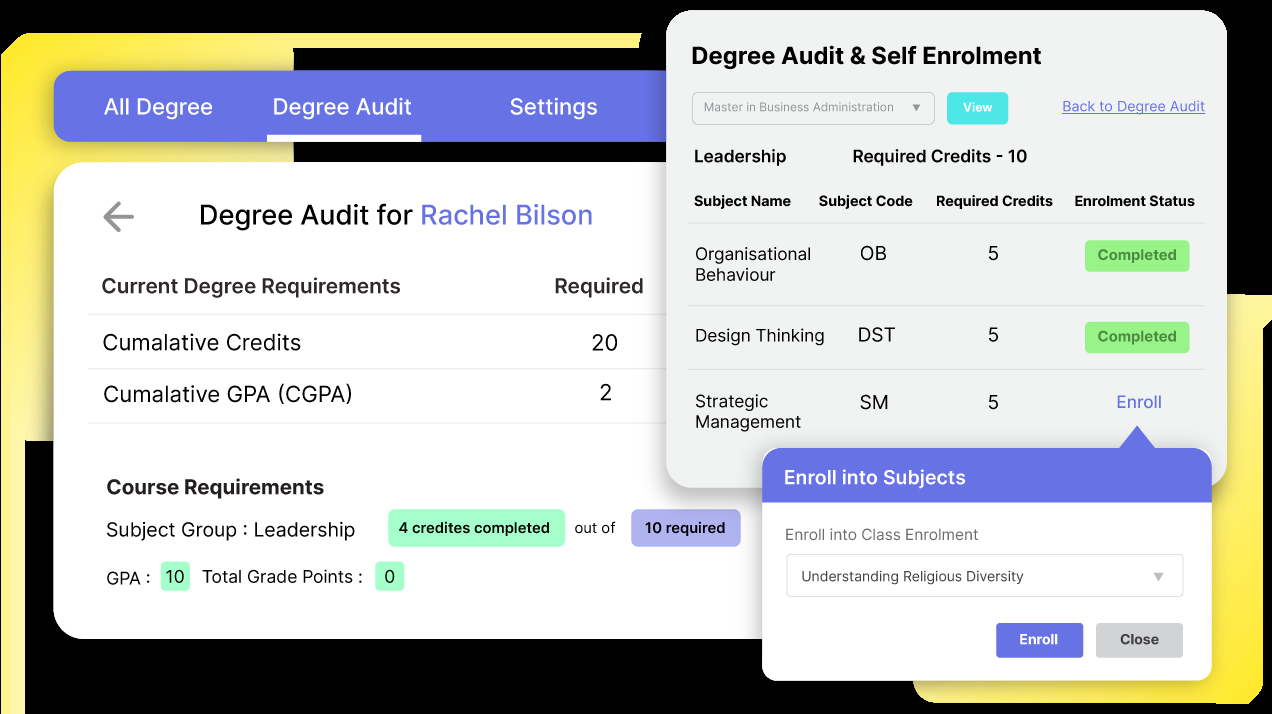Image resolution: width=1272 pixels, height=714 pixels.
Task: Click the student name Rachel Bilson
Action: pos(506,215)
